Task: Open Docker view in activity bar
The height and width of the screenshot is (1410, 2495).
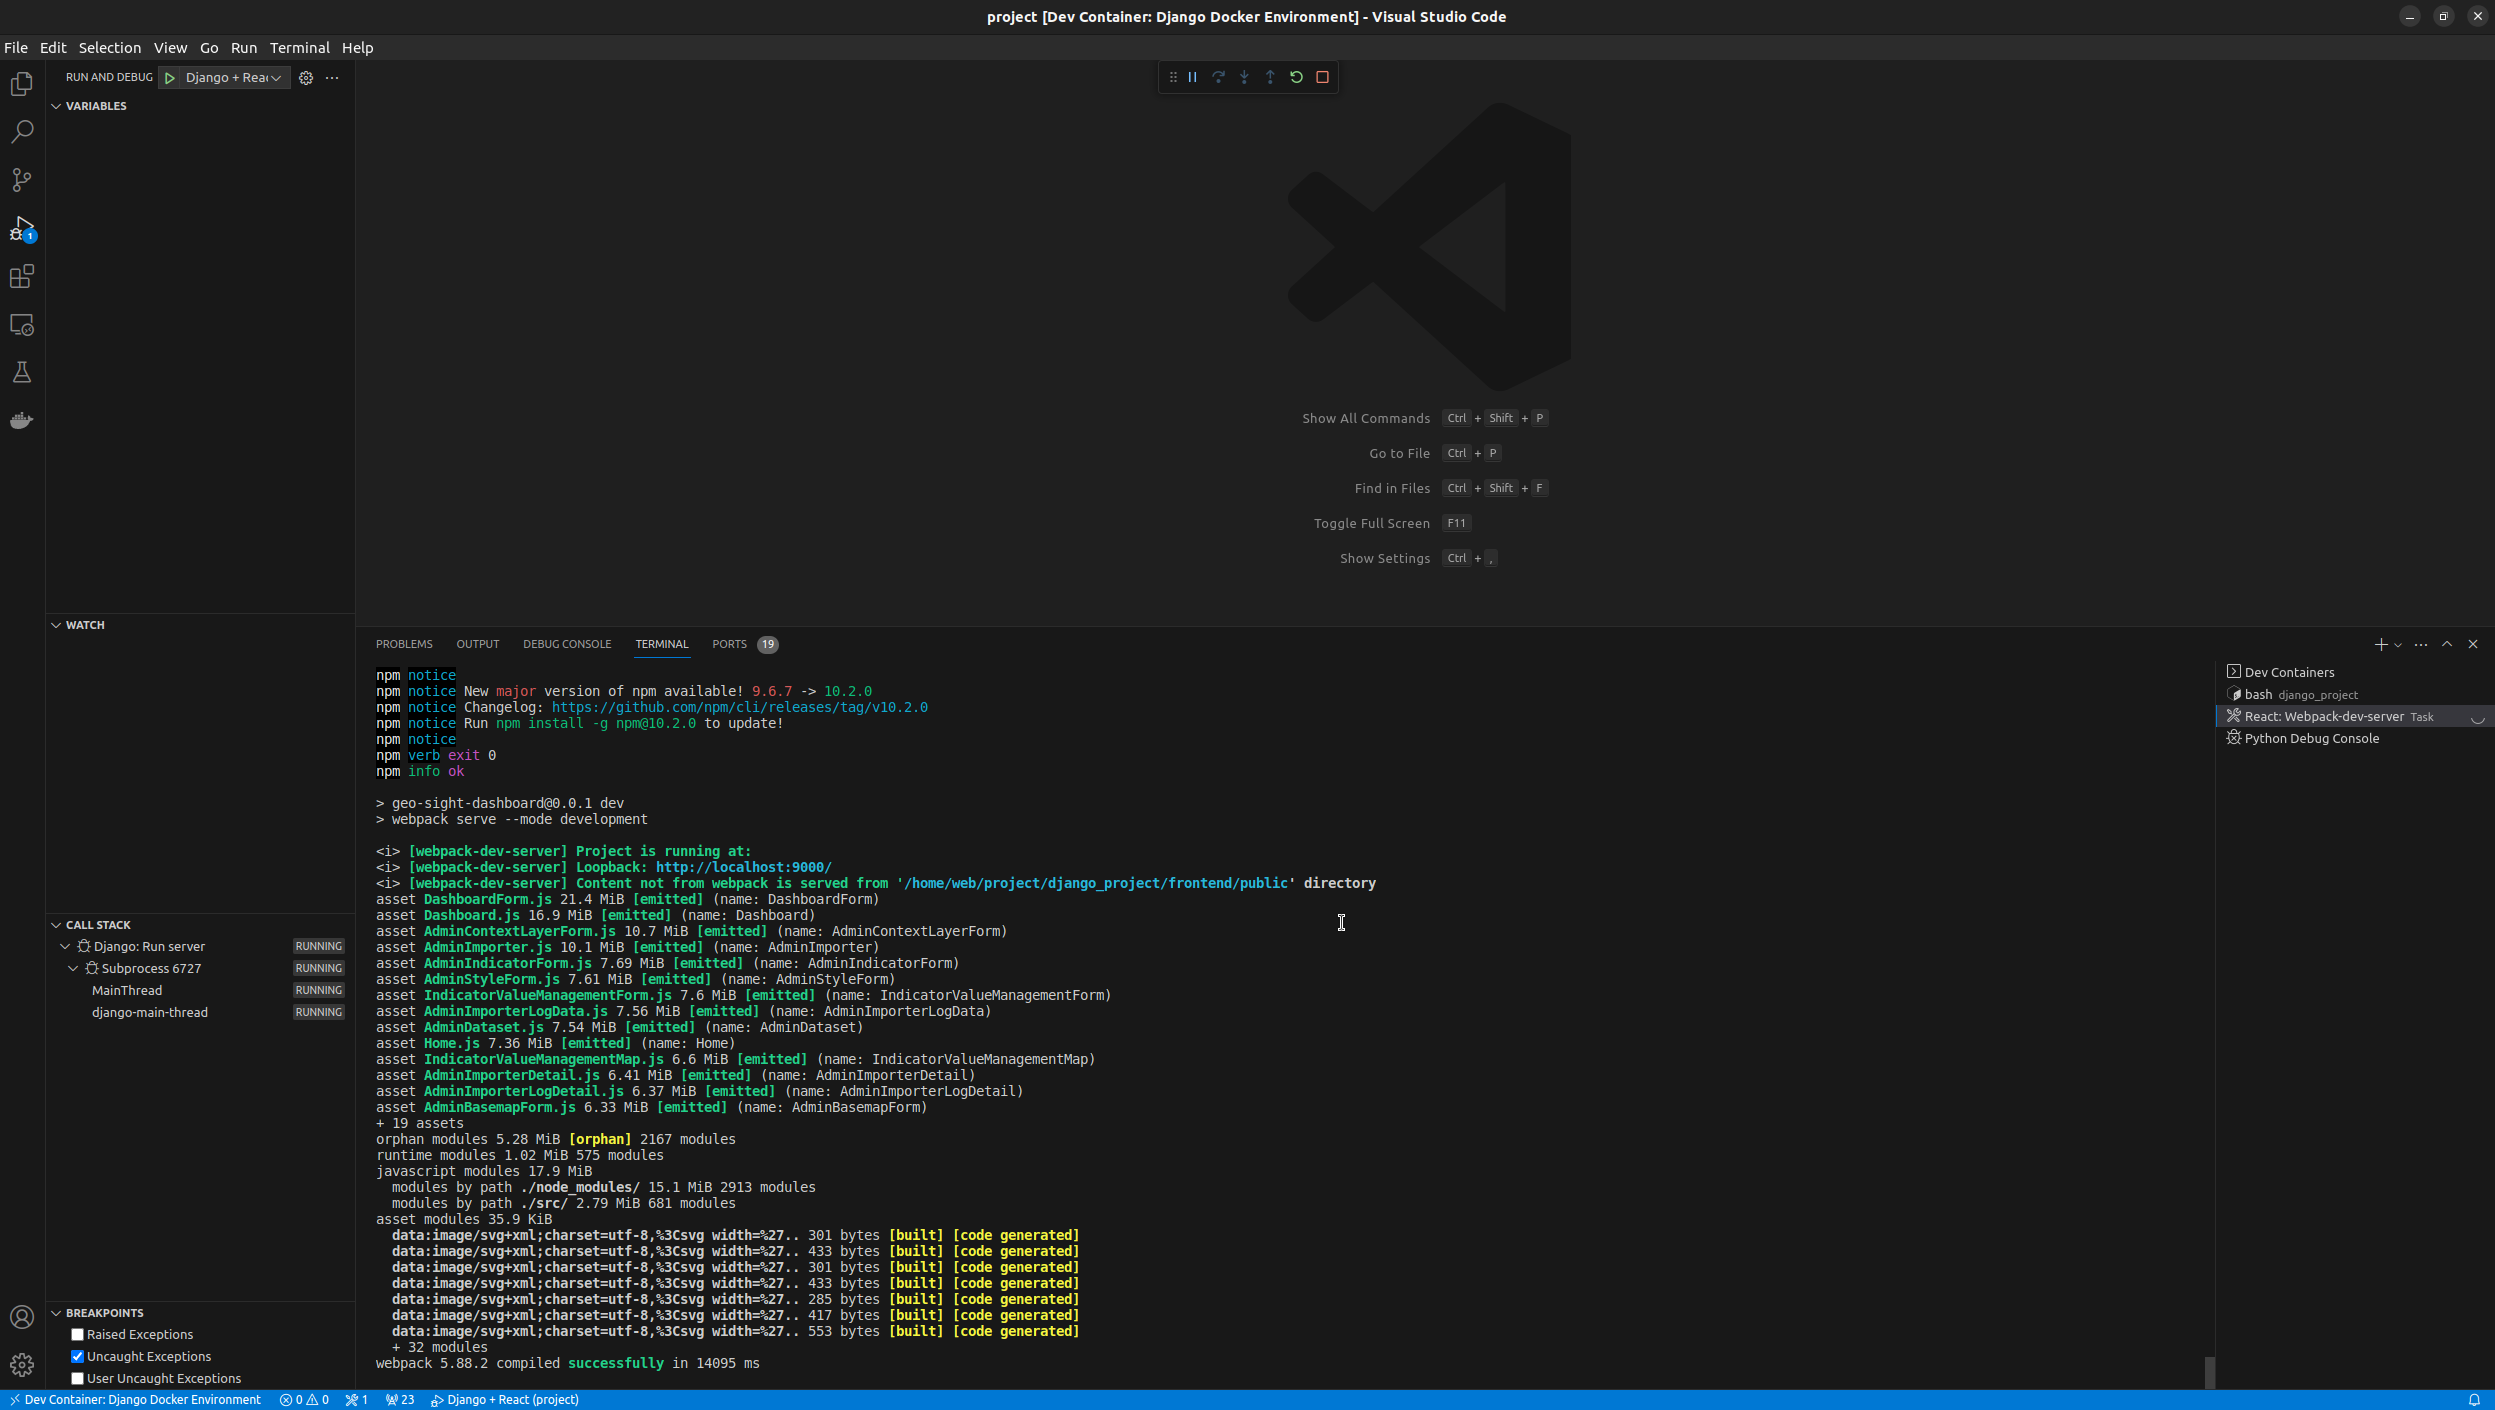Action: (22, 421)
